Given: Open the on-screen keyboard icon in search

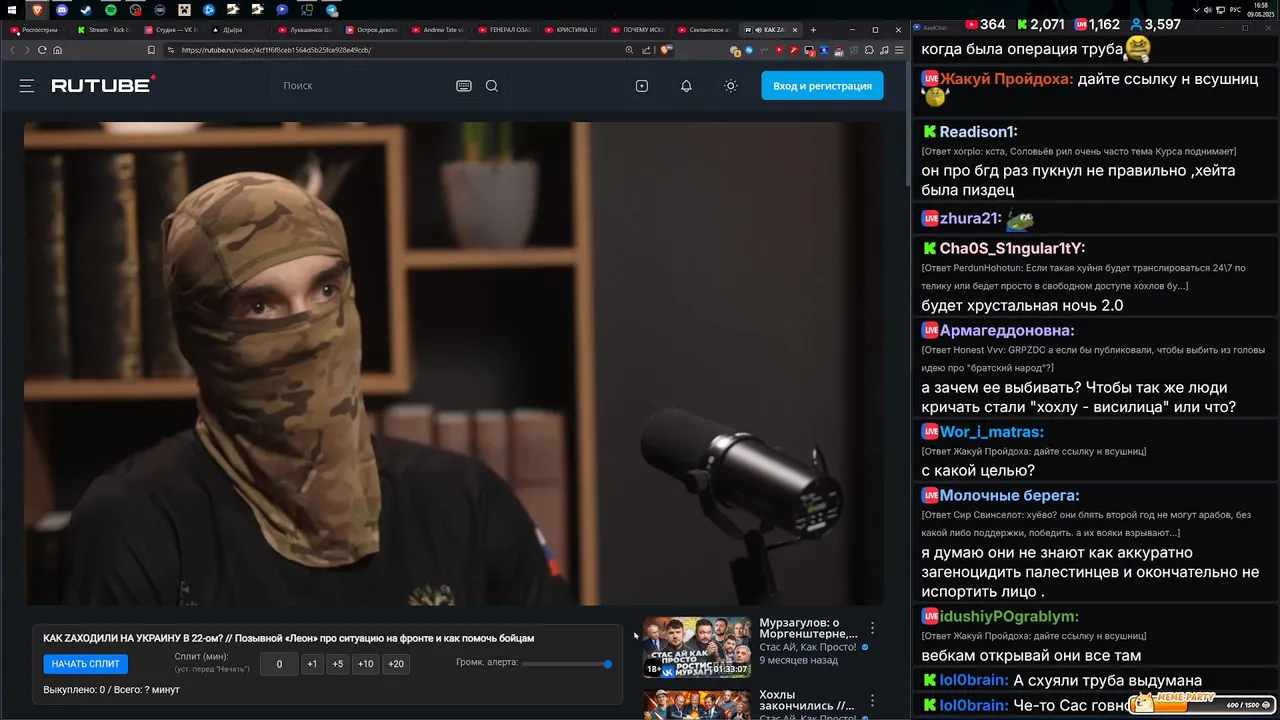Looking at the screenshot, I should coord(464,86).
